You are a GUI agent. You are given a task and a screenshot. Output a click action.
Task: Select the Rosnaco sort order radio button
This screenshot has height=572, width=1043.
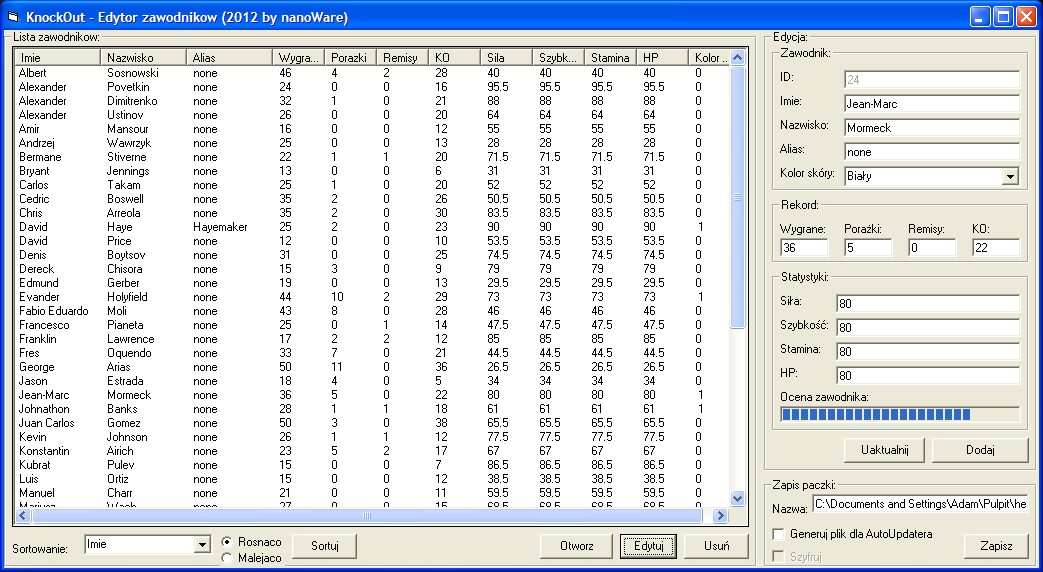(227, 541)
